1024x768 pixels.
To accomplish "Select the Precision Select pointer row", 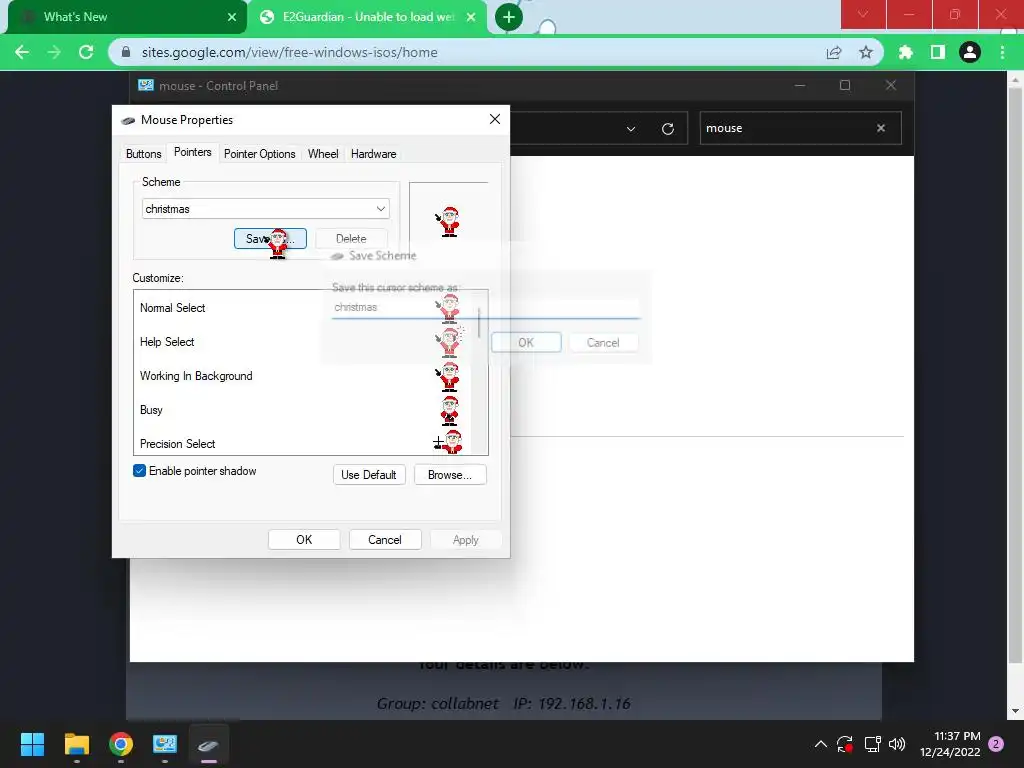I will pos(301,442).
